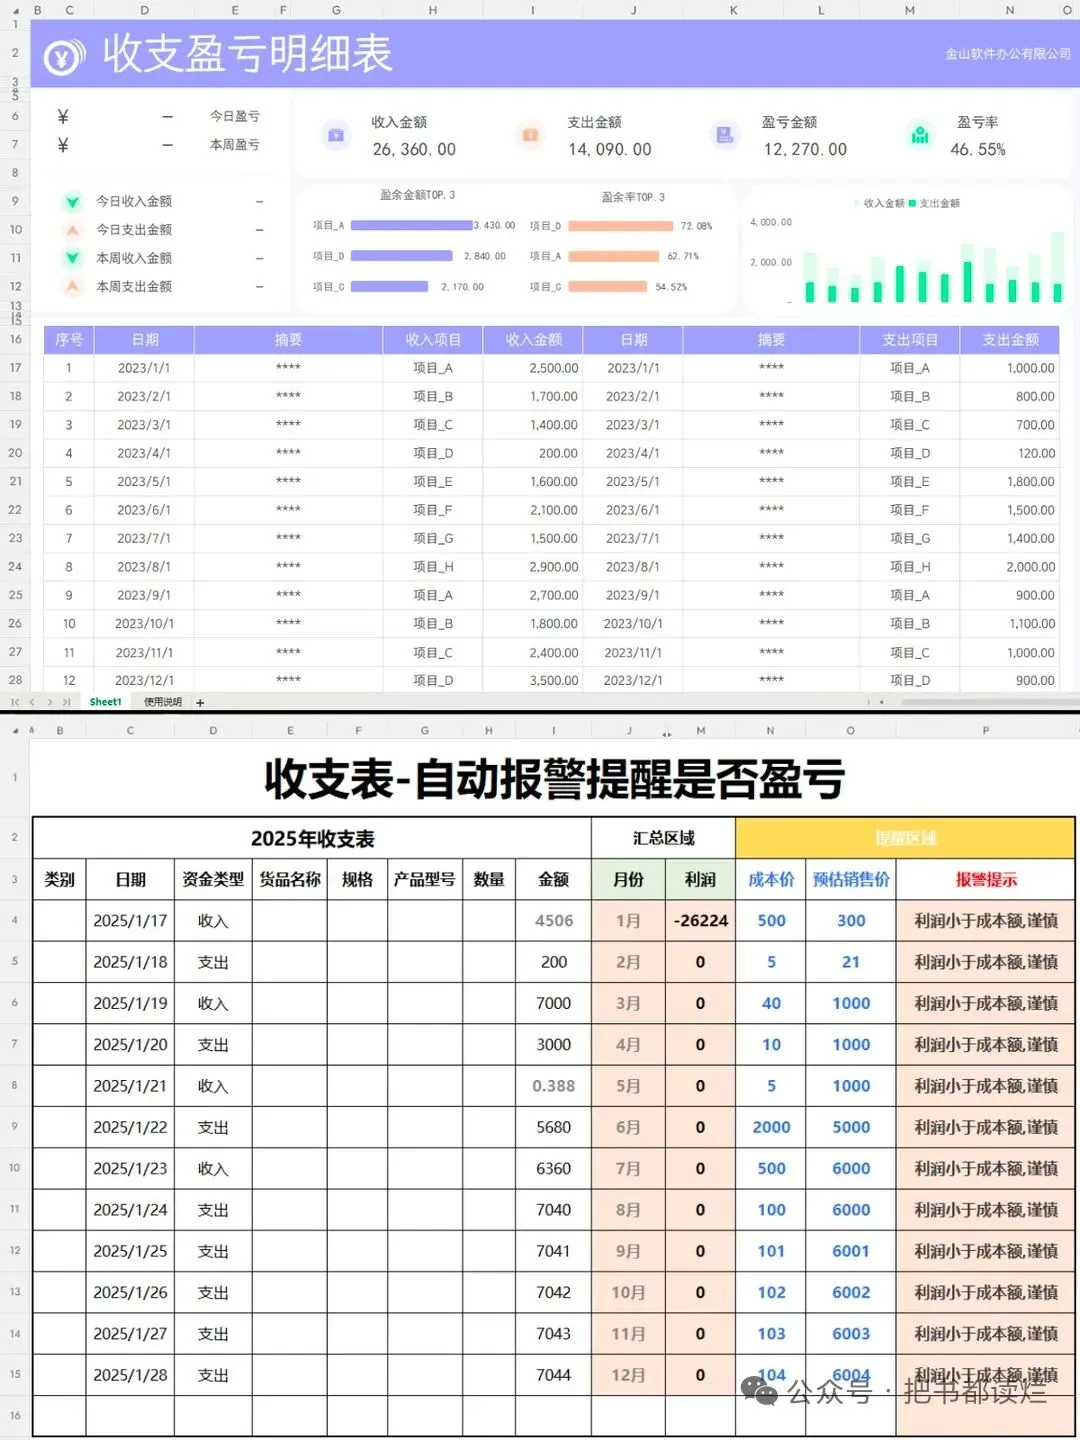The image size is (1080, 1440).
Task: Click green arrow icon beside 本周收入金额
Action: (x=72, y=258)
